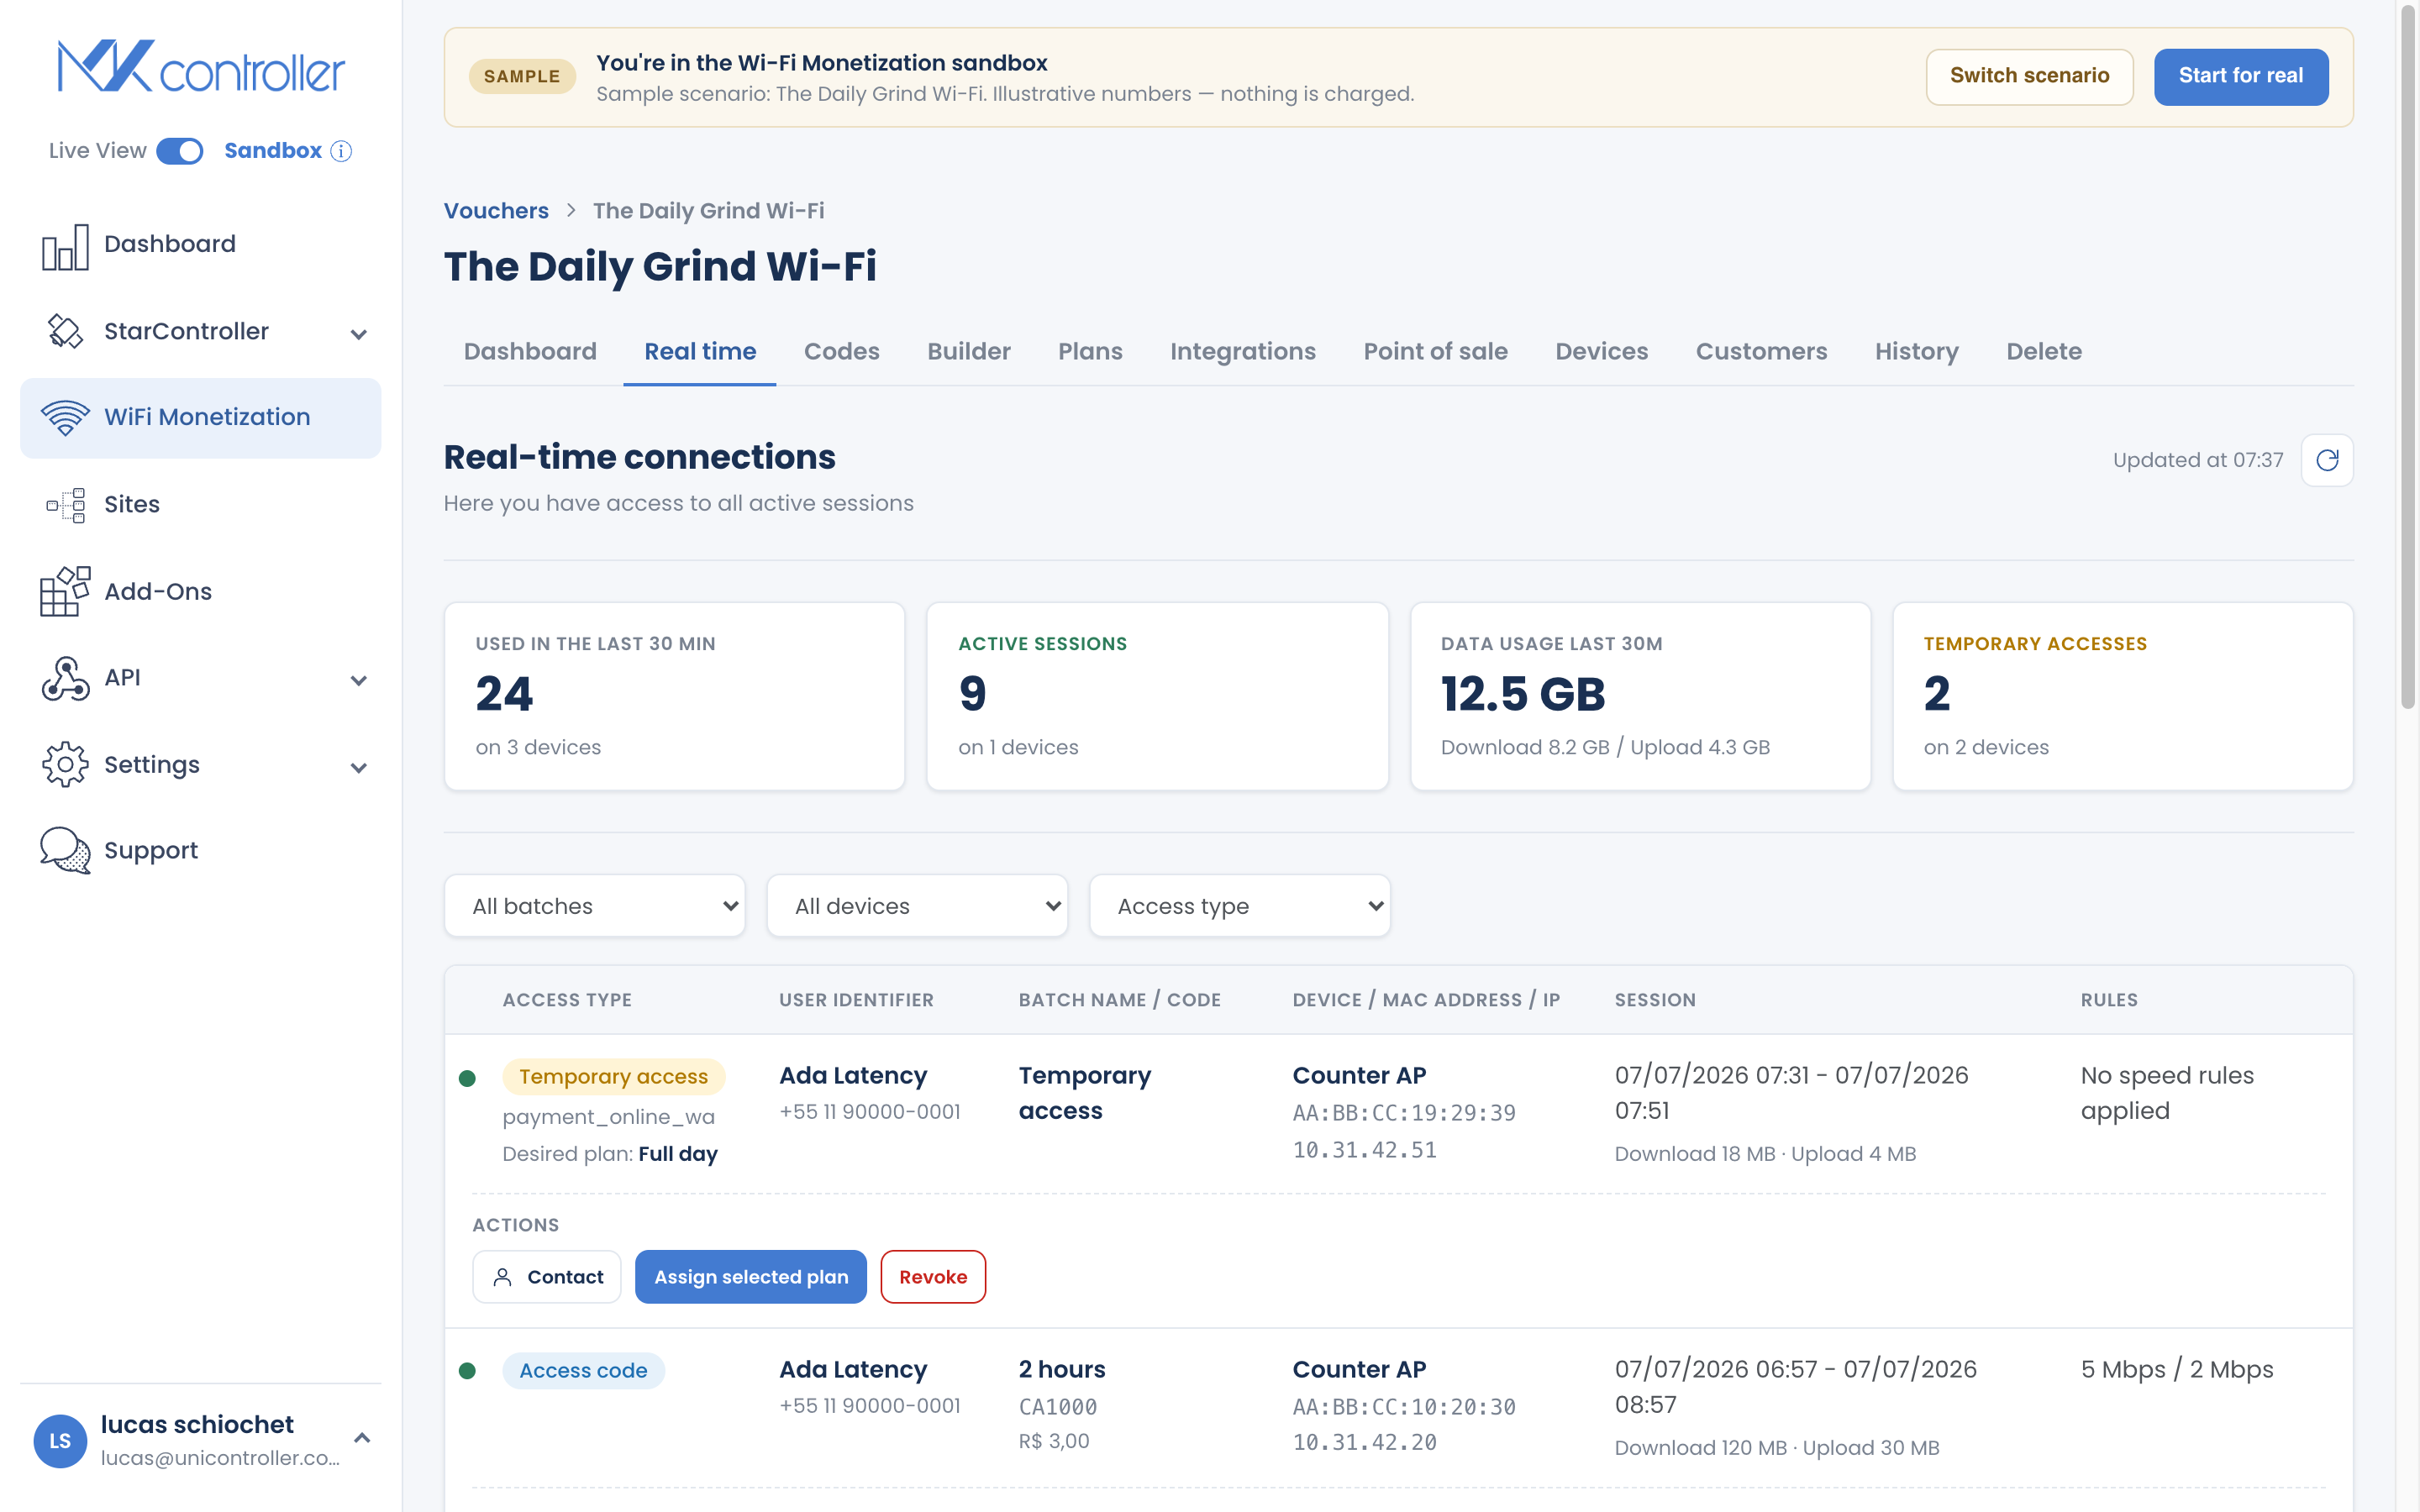Click the Data Usage Last 30M card
Image resolution: width=2420 pixels, height=1512 pixels.
coord(1640,696)
